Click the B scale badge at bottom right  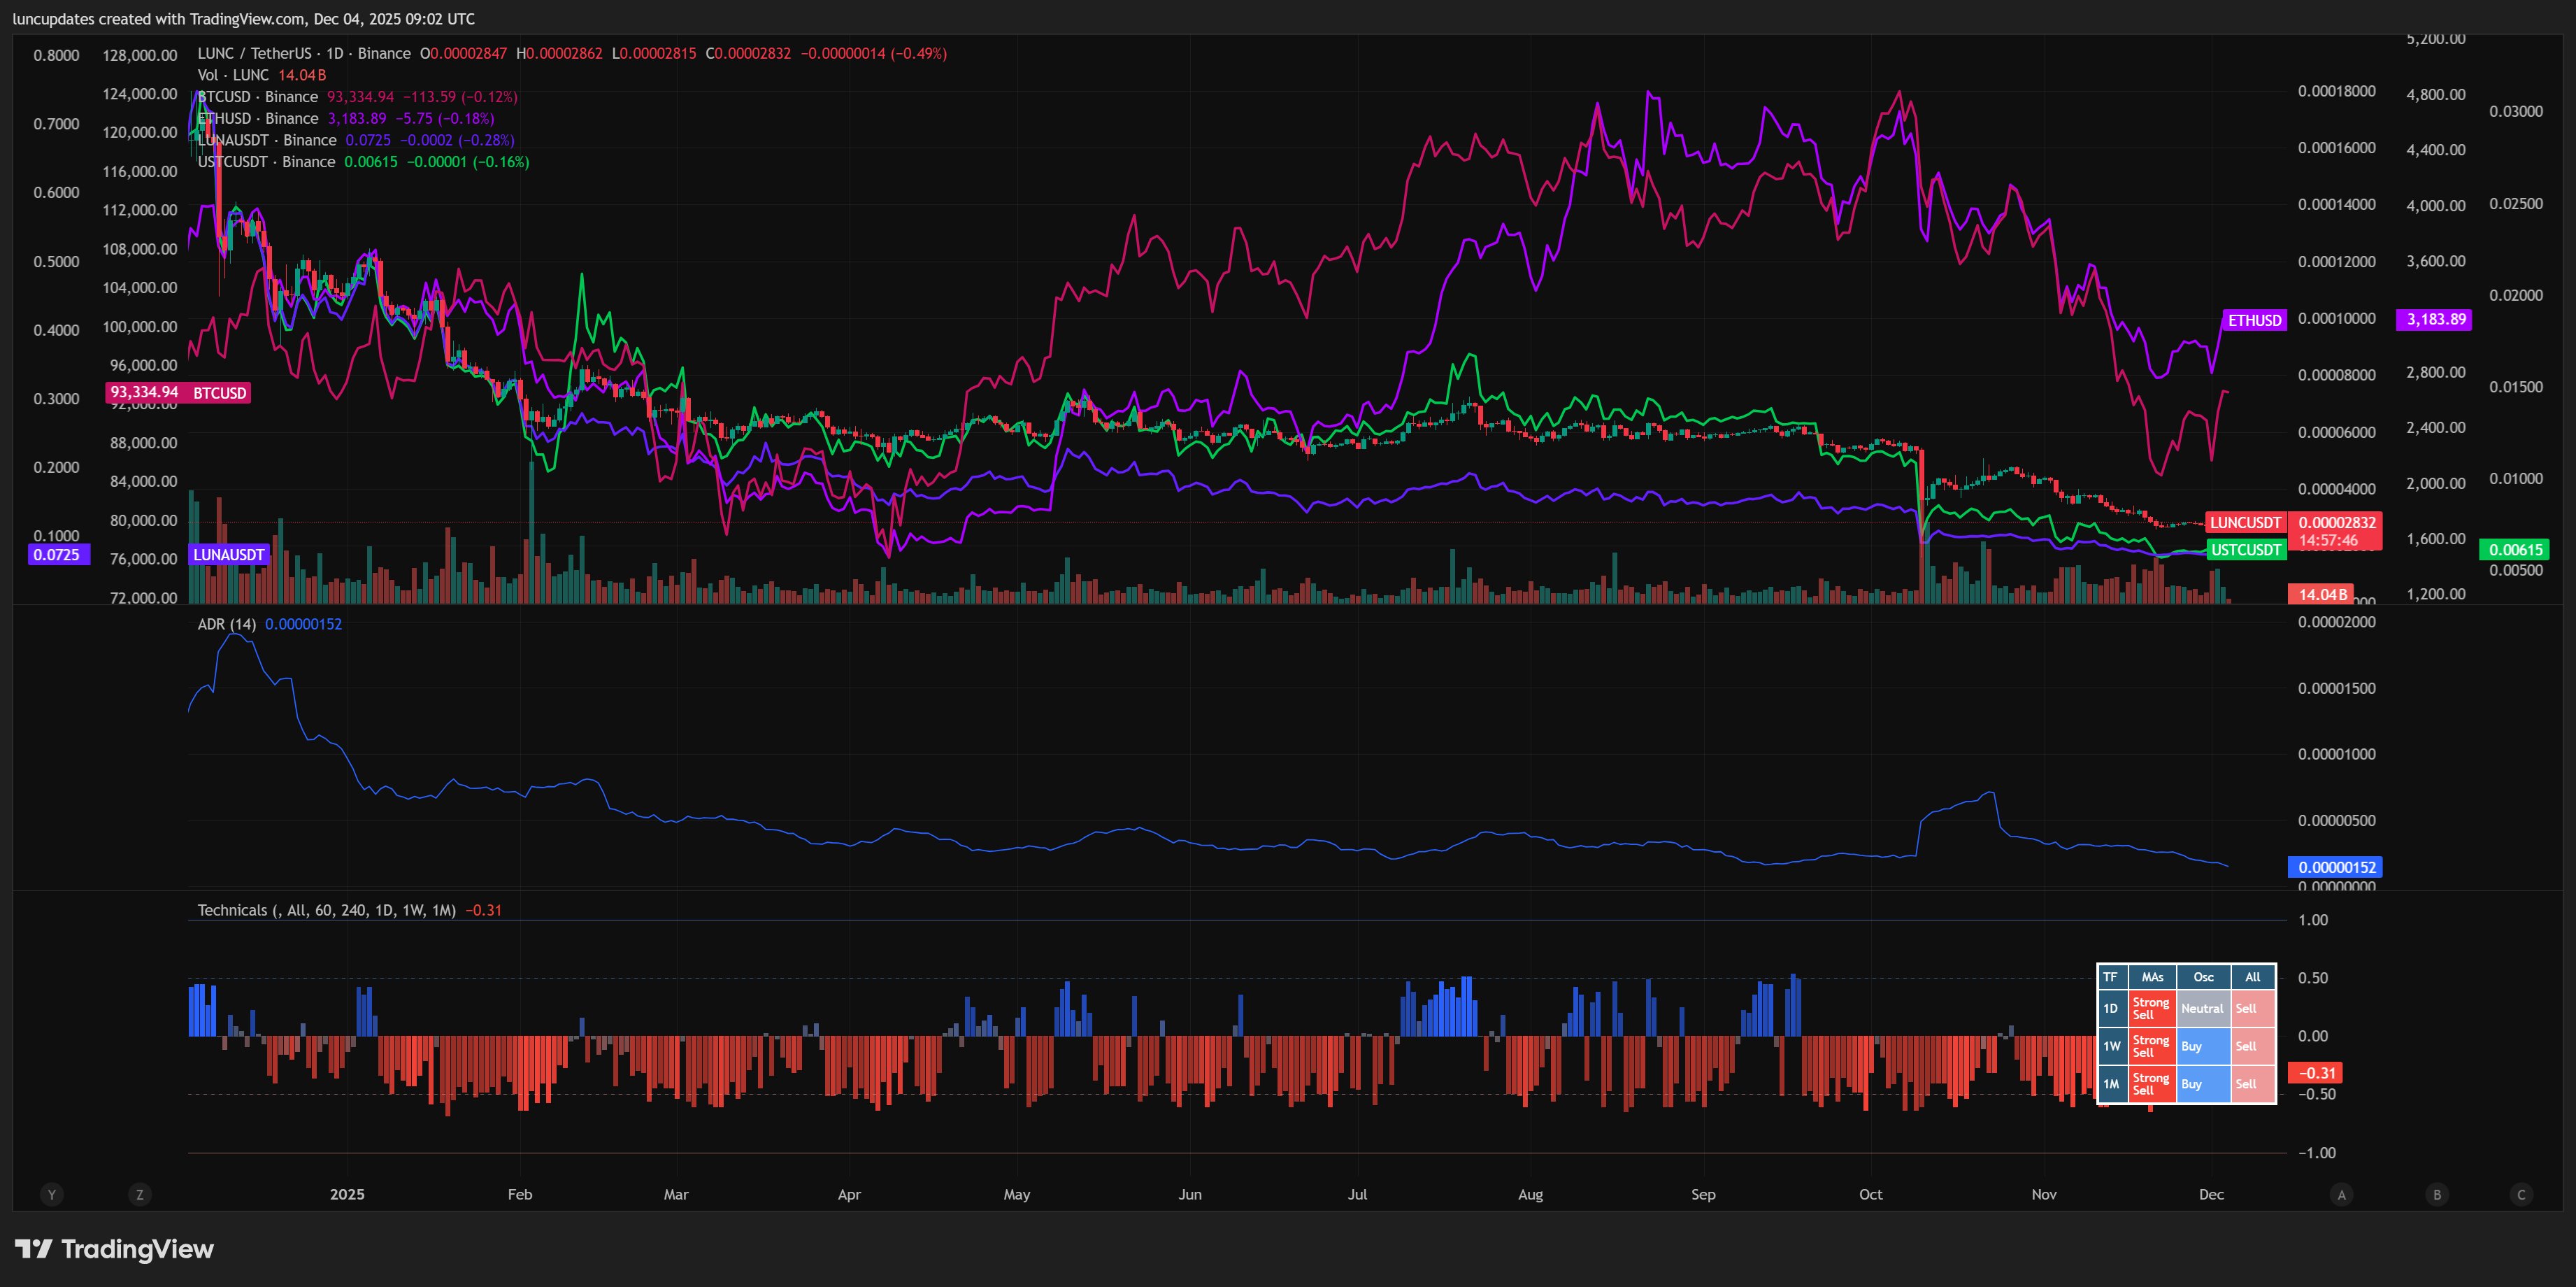(x=2437, y=1194)
